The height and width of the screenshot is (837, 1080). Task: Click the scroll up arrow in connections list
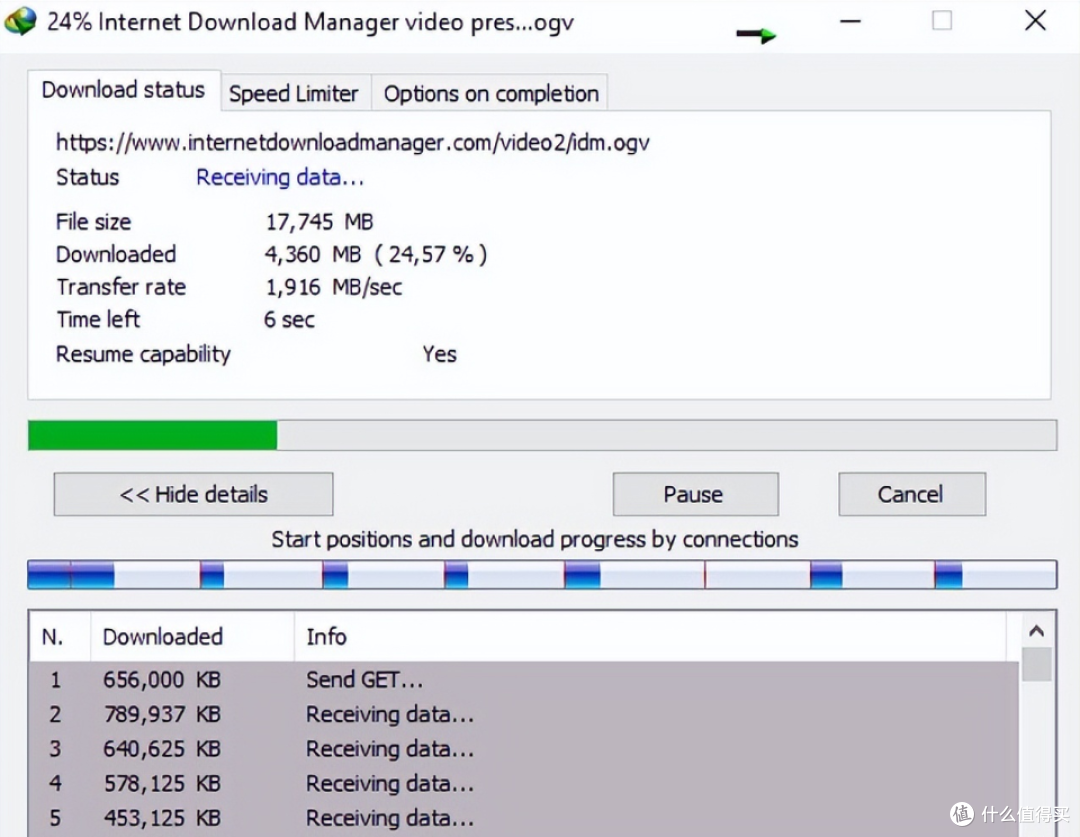tap(1036, 631)
